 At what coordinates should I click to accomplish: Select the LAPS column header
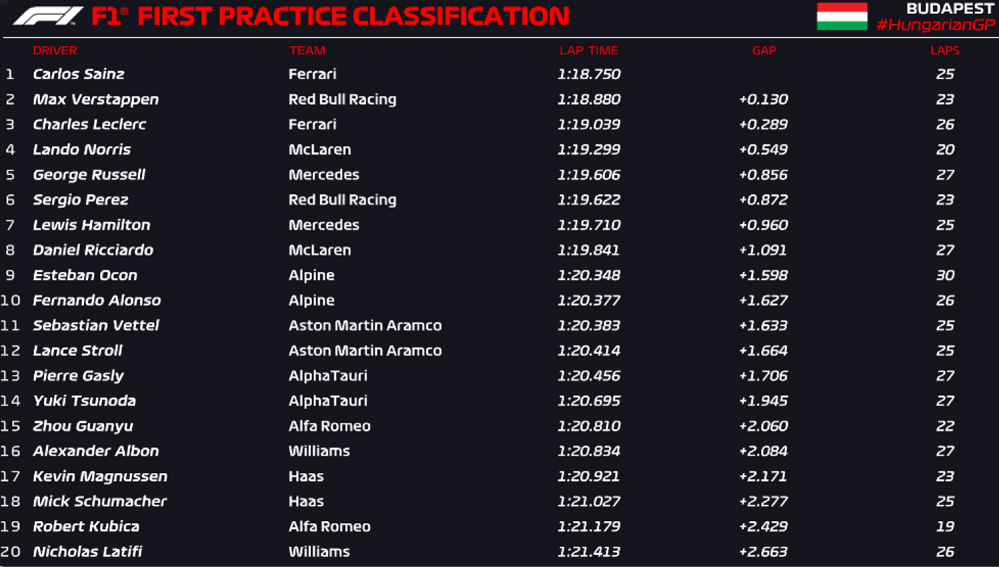pyautogui.click(x=944, y=50)
